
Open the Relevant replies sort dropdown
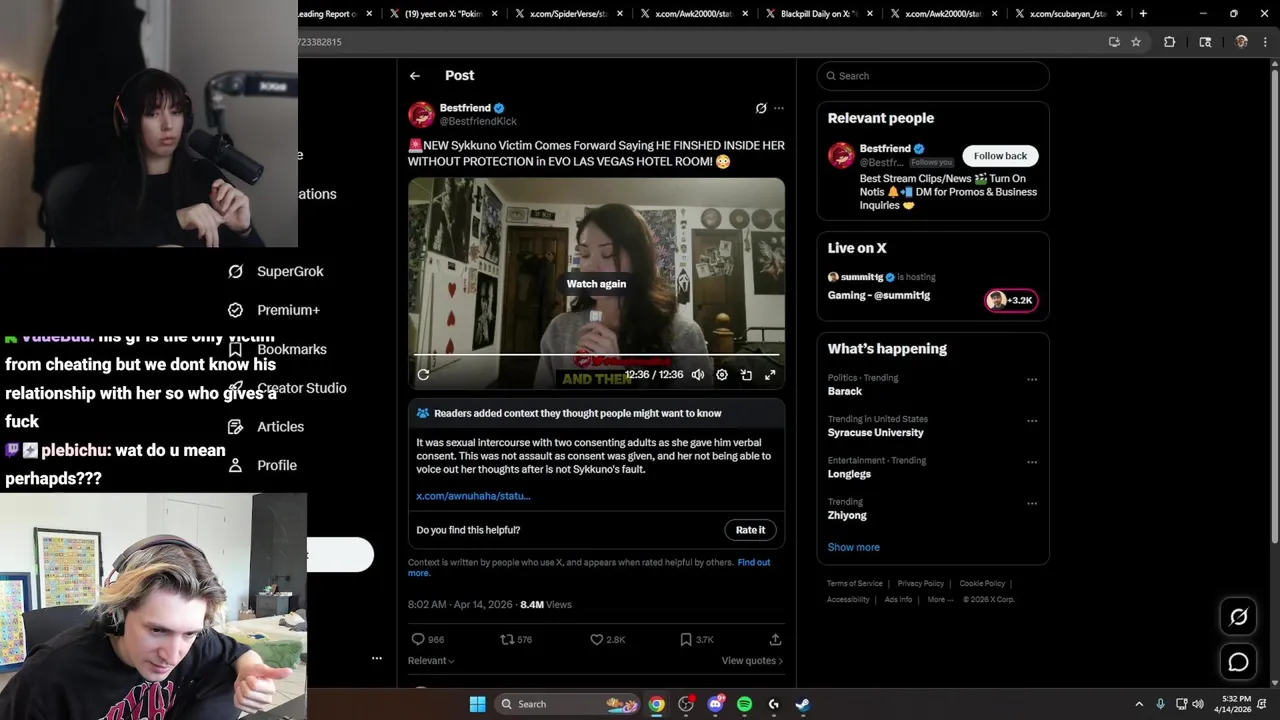coord(431,660)
